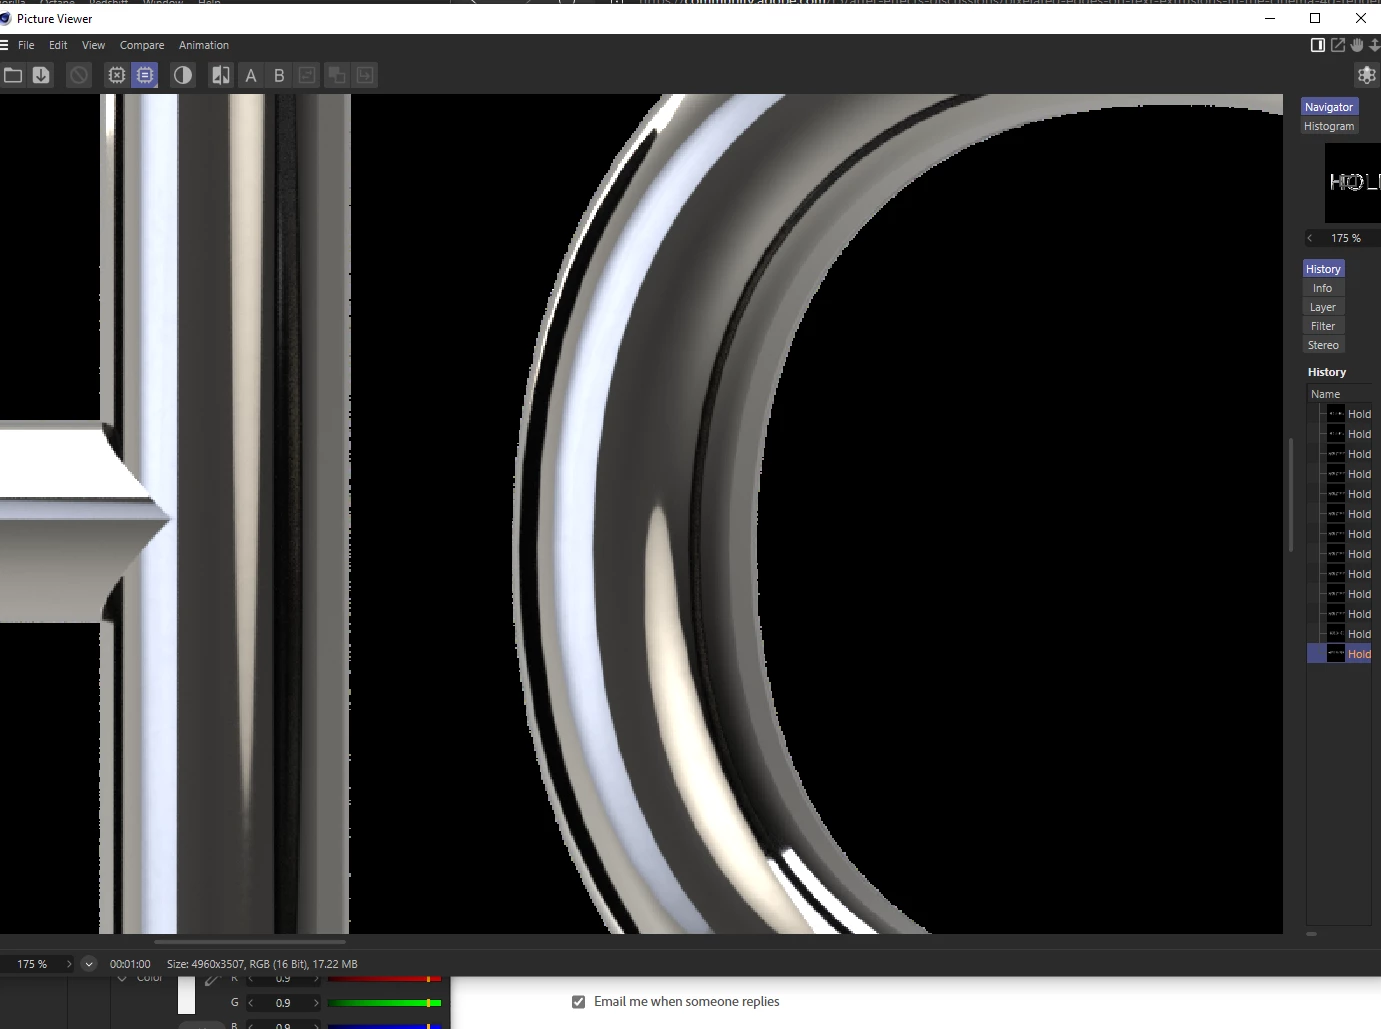
Task: Switch to the Stereo tab
Action: pos(1323,345)
